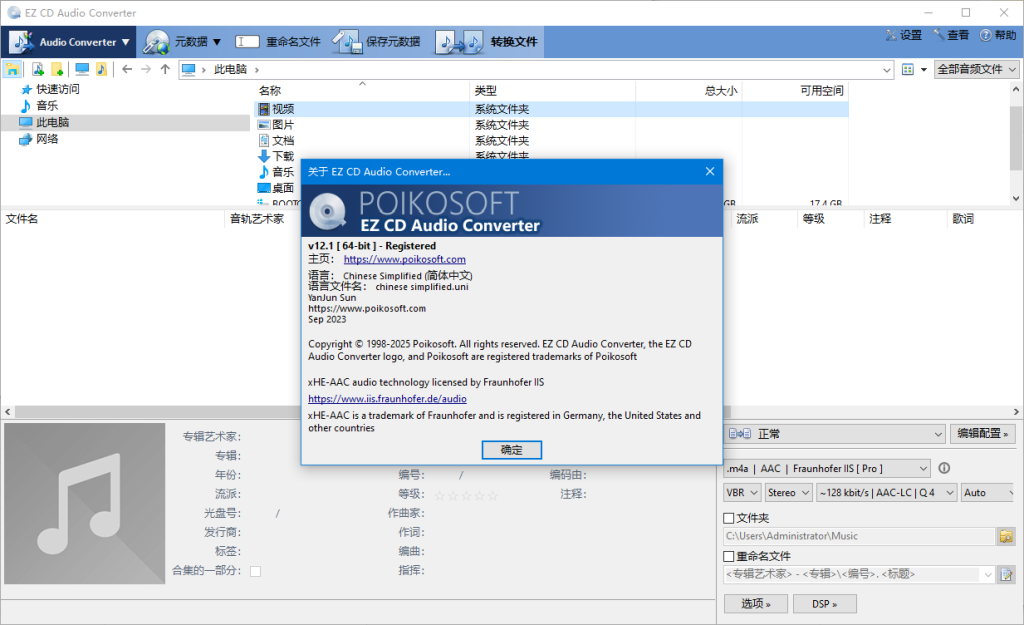Sort by the 可用空间 column header
This screenshot has height=625, width=1024.
[795, 91]
